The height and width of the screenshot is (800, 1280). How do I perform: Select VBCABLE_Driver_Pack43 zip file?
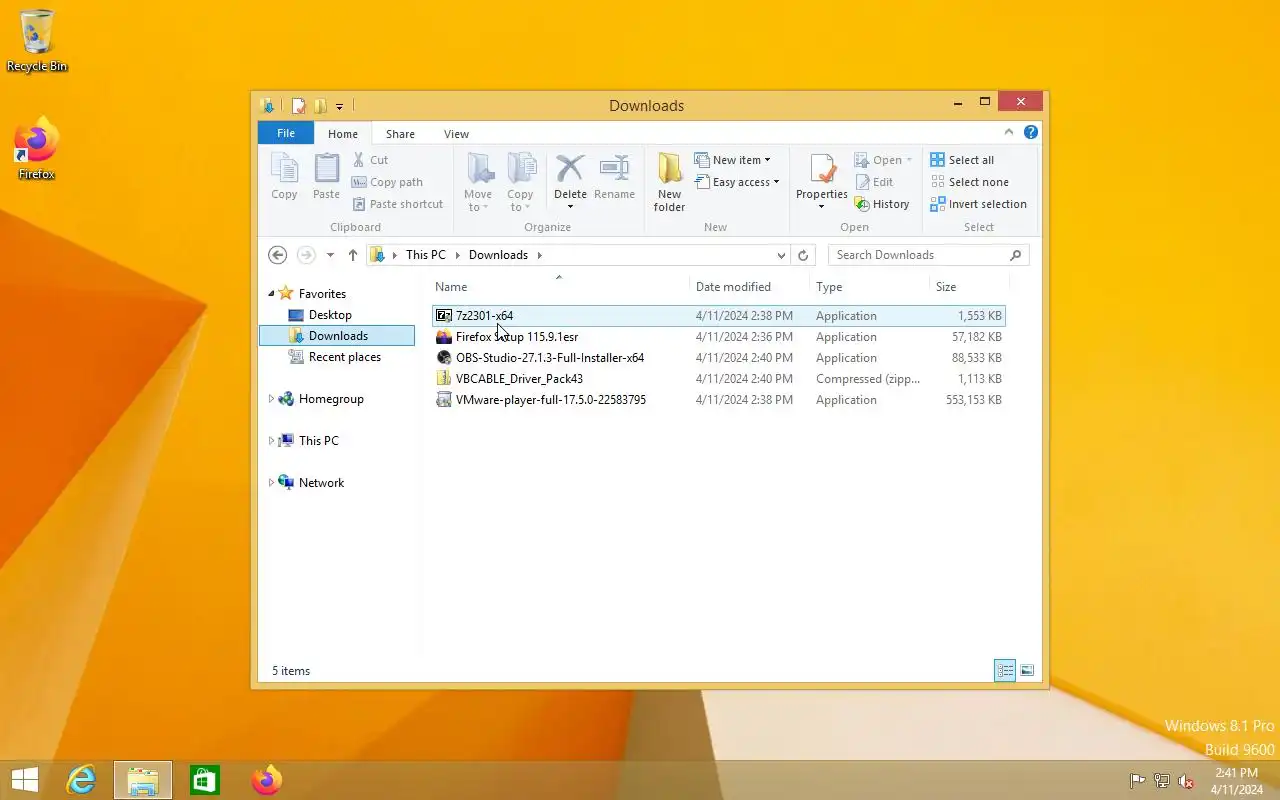pos(718,379)
